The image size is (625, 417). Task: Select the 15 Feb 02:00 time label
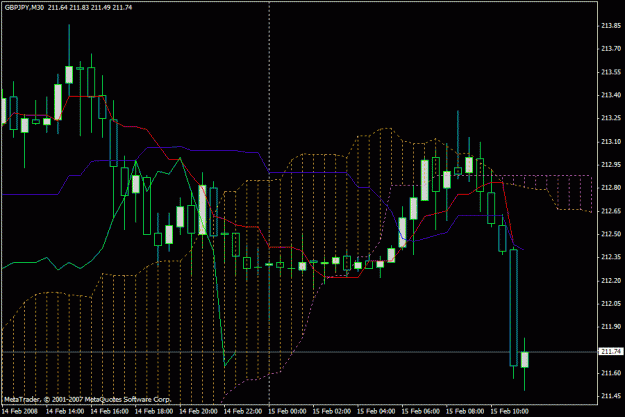[x=332, y=411]
